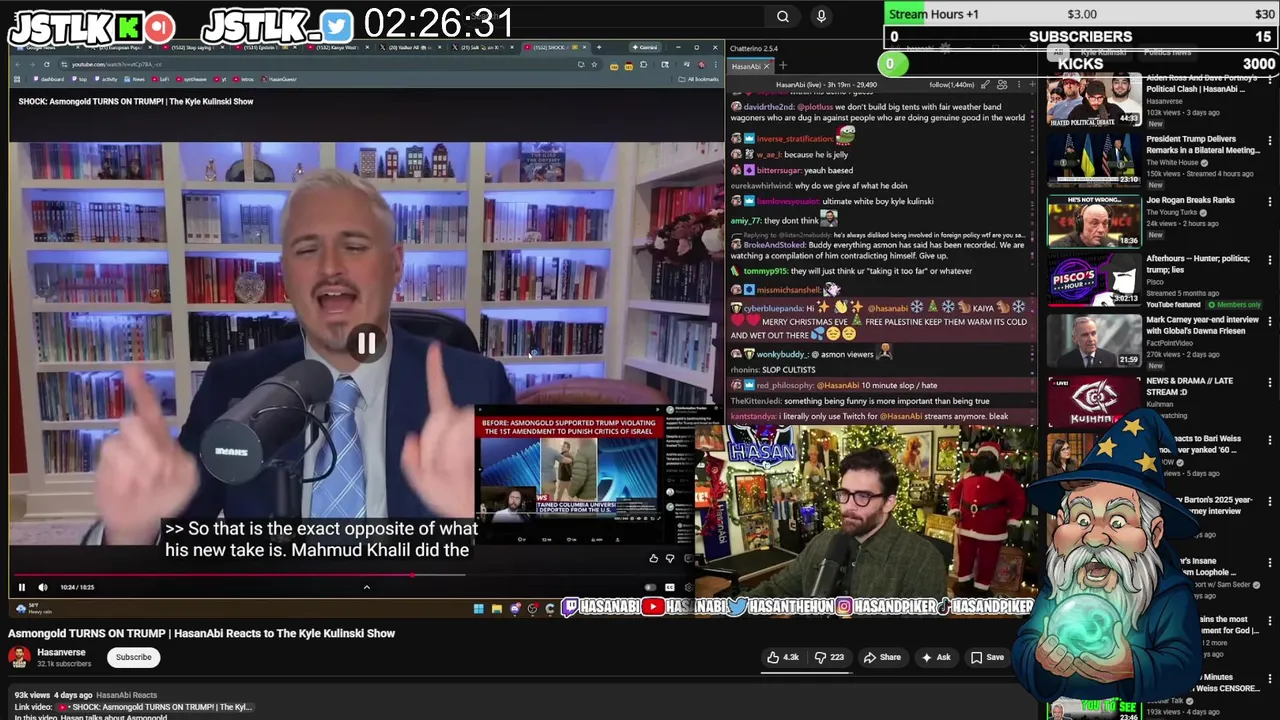Open the Hasanverse channel name link
Viewport: 1280px width, 720px height.
click(x=61, y=652)
